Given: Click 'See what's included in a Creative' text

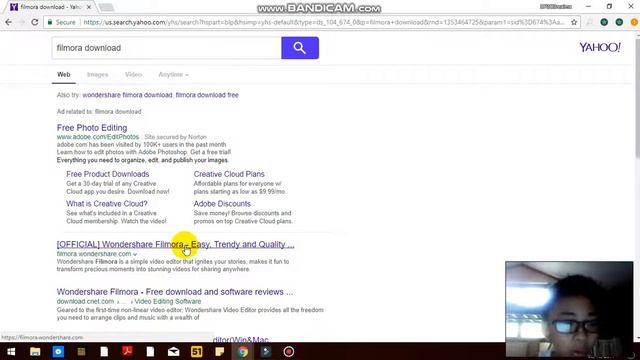Looking at the screenshot, I should click(x=111, y=213).
